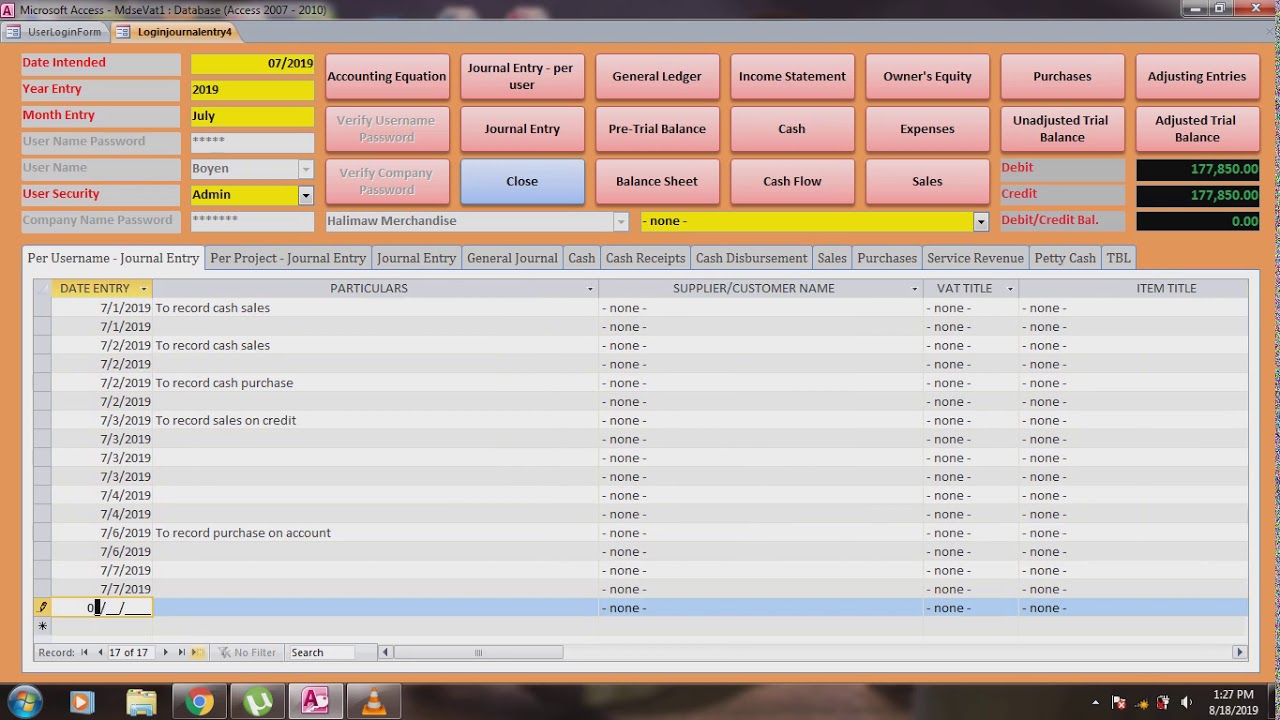
Task: Click current record number box 17 of 17
Action: tap(131, 653)
